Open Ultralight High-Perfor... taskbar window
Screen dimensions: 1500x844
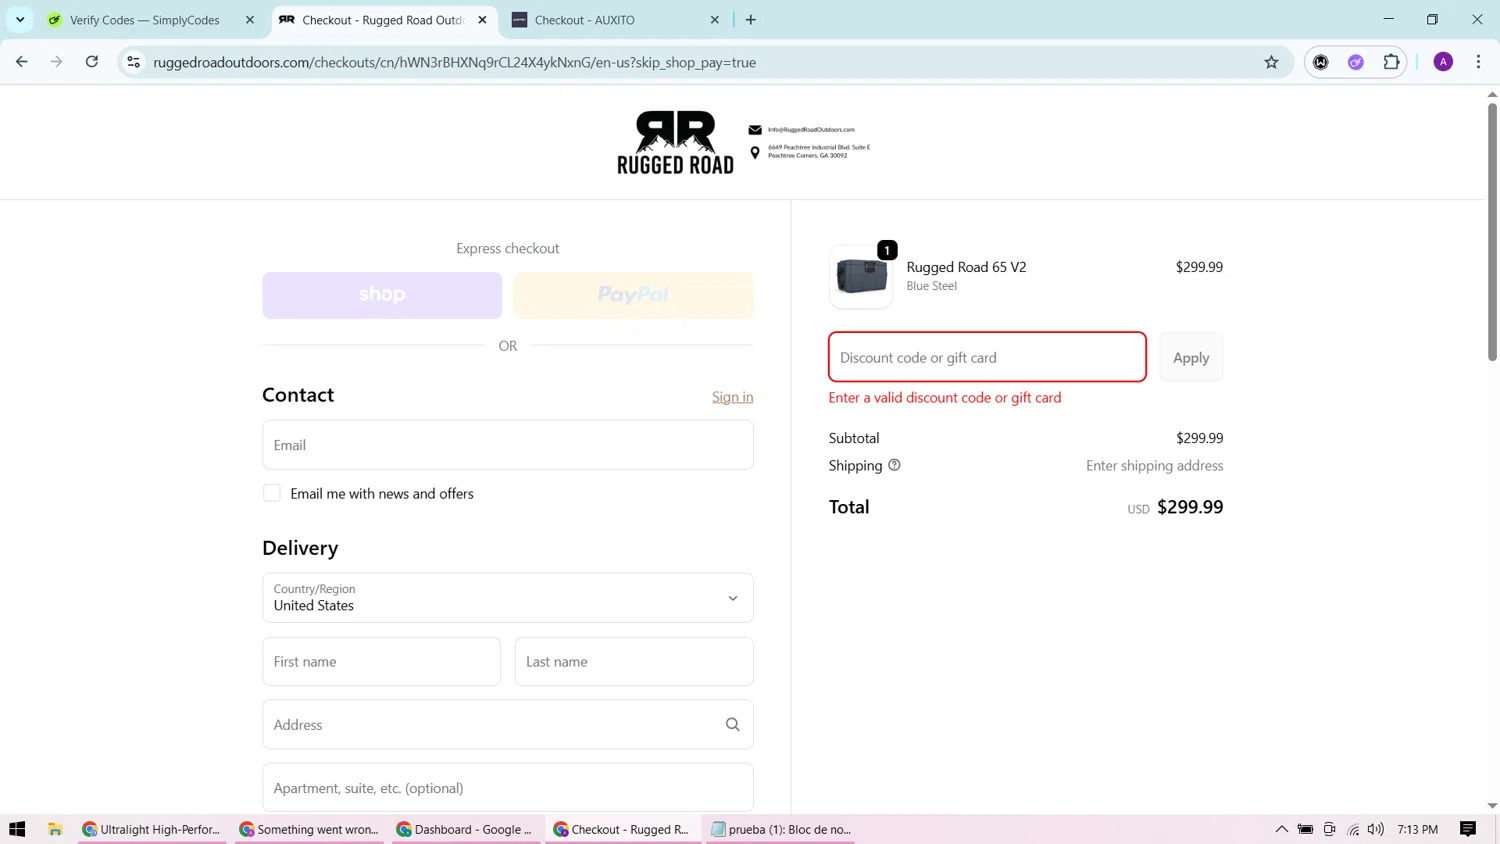[152, 829]
